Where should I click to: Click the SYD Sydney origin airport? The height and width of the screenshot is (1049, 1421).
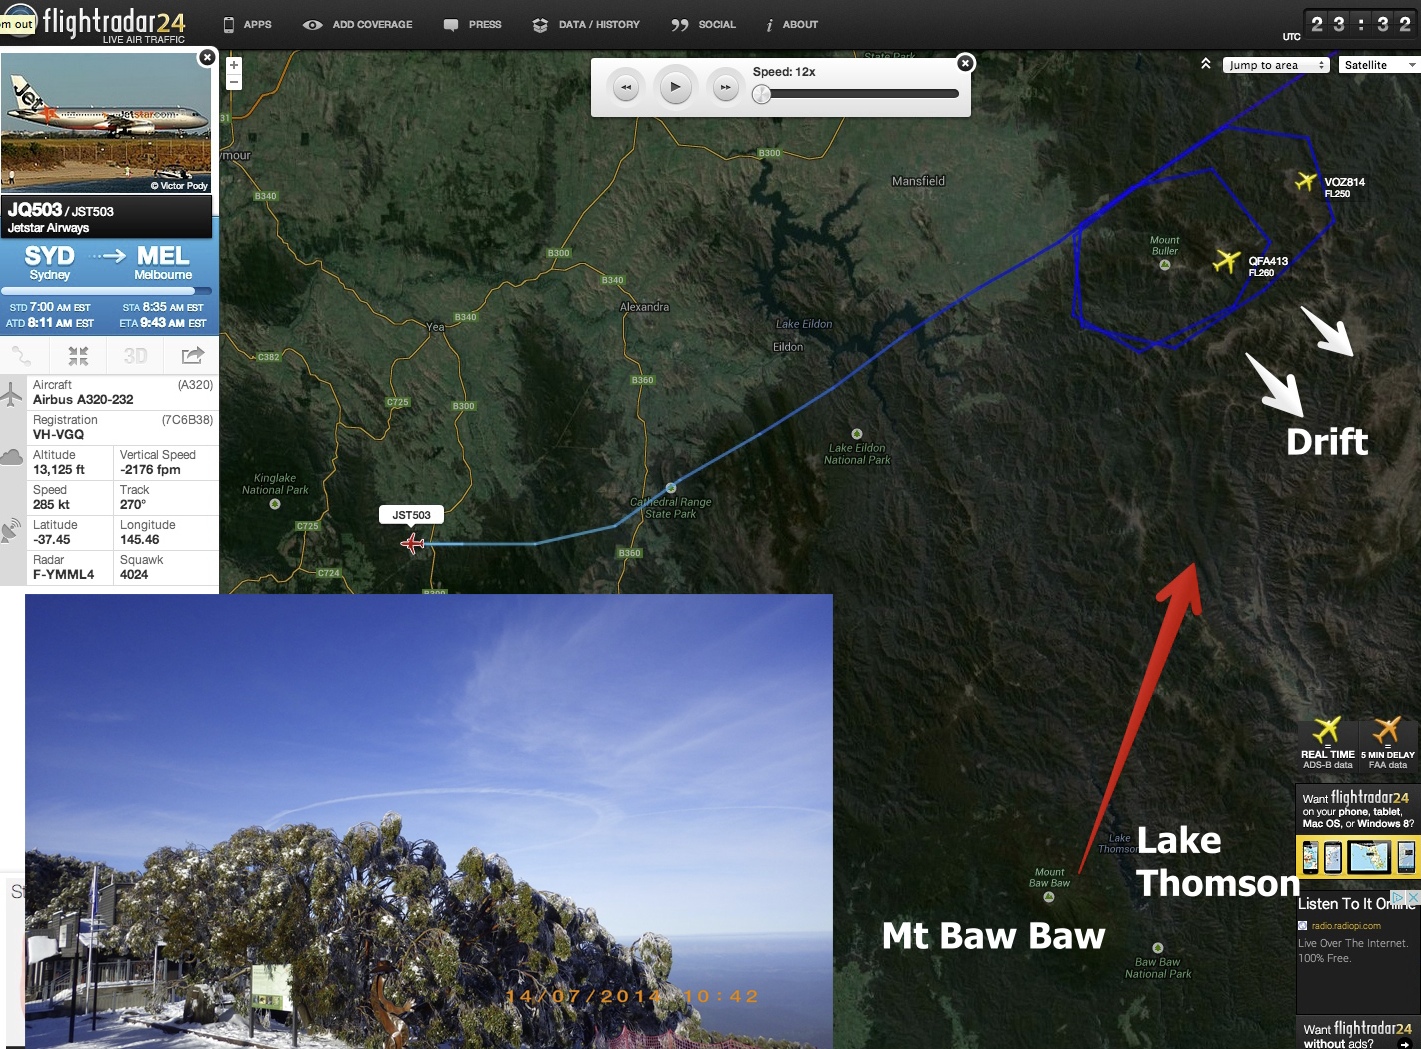click(x=50, y=262)
